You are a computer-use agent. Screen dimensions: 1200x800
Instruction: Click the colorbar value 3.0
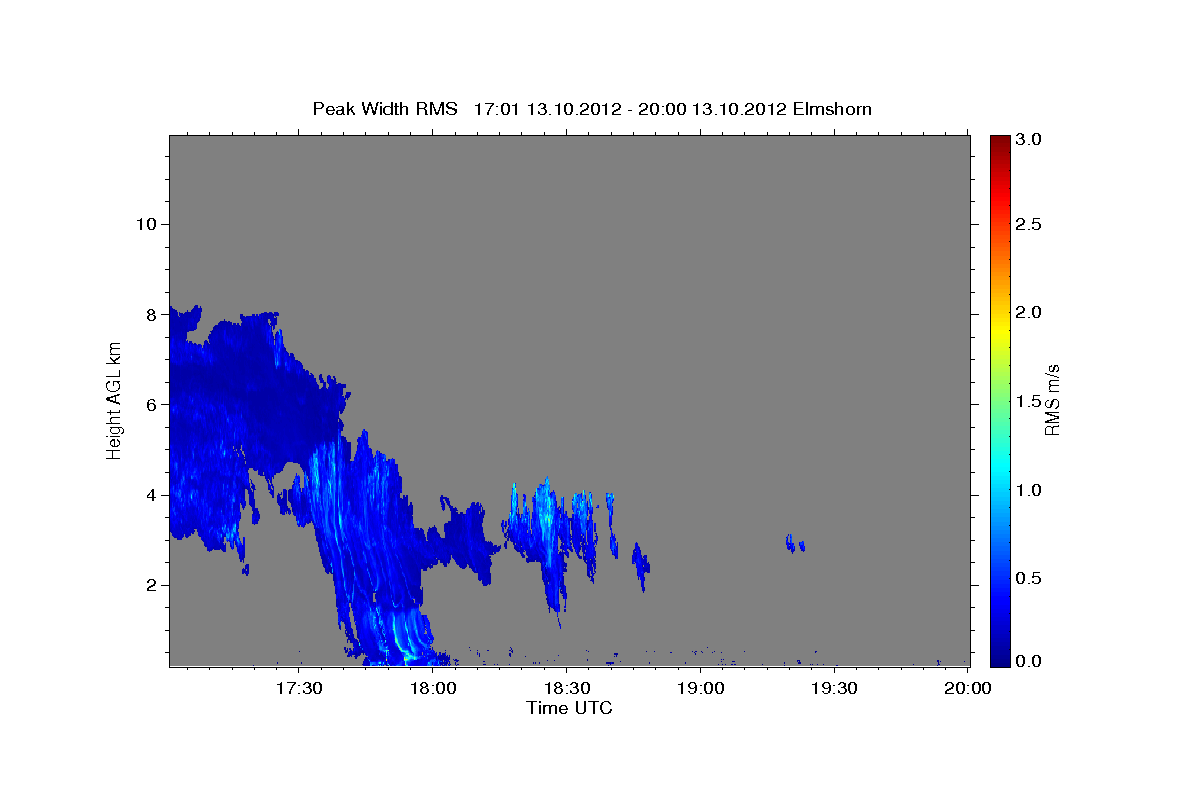pos(1029,139)
